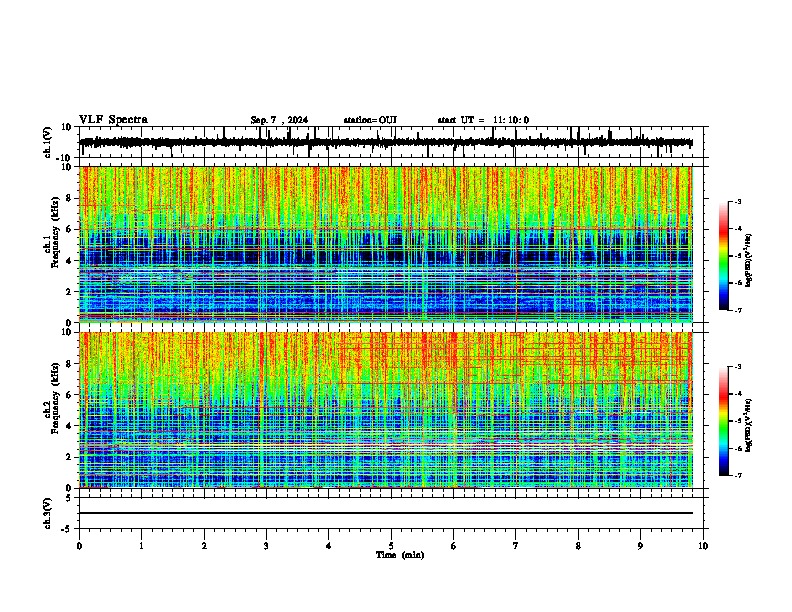Click inside the ch.2 spectrogram plot
Viewport: 792px width, 612px height.
386,410
